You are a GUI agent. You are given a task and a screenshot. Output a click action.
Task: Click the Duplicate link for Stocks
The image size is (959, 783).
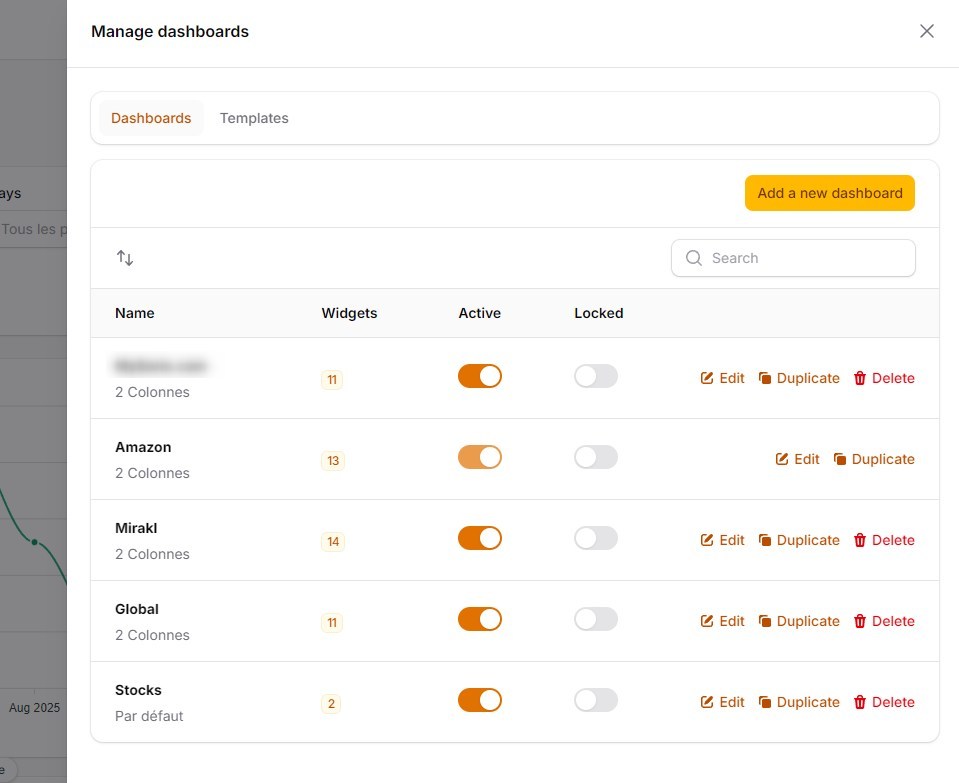coord(806,702)
